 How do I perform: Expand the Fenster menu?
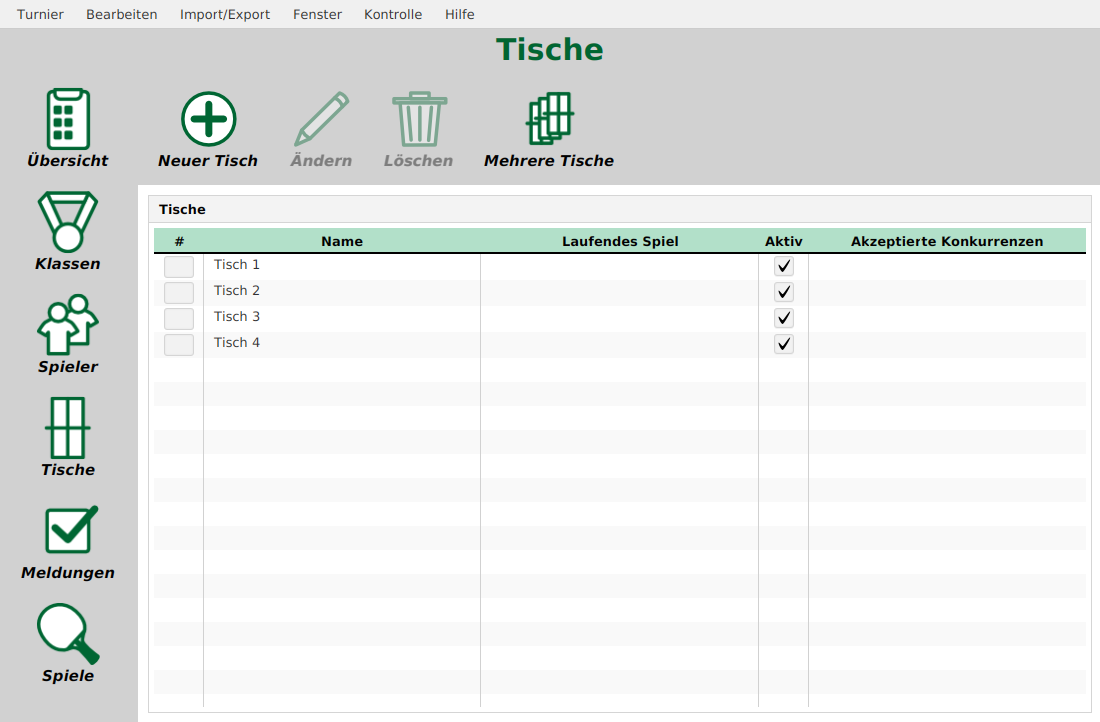coord(317,14)
